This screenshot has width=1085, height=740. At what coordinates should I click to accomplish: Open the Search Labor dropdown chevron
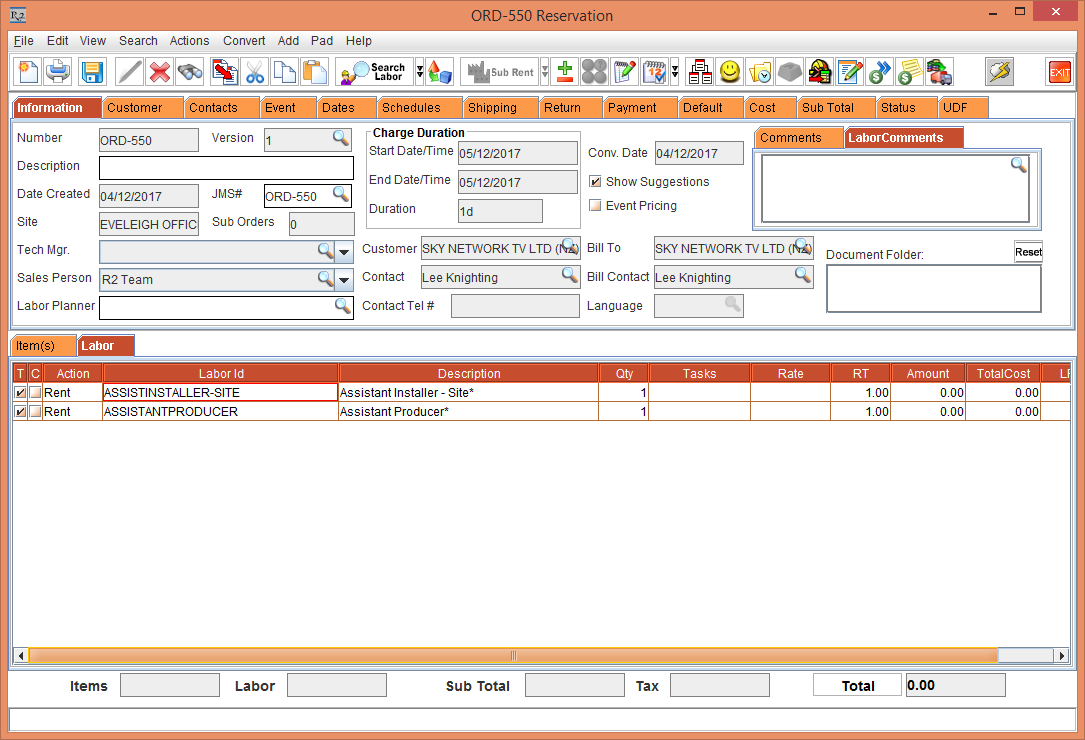[417, 71]
